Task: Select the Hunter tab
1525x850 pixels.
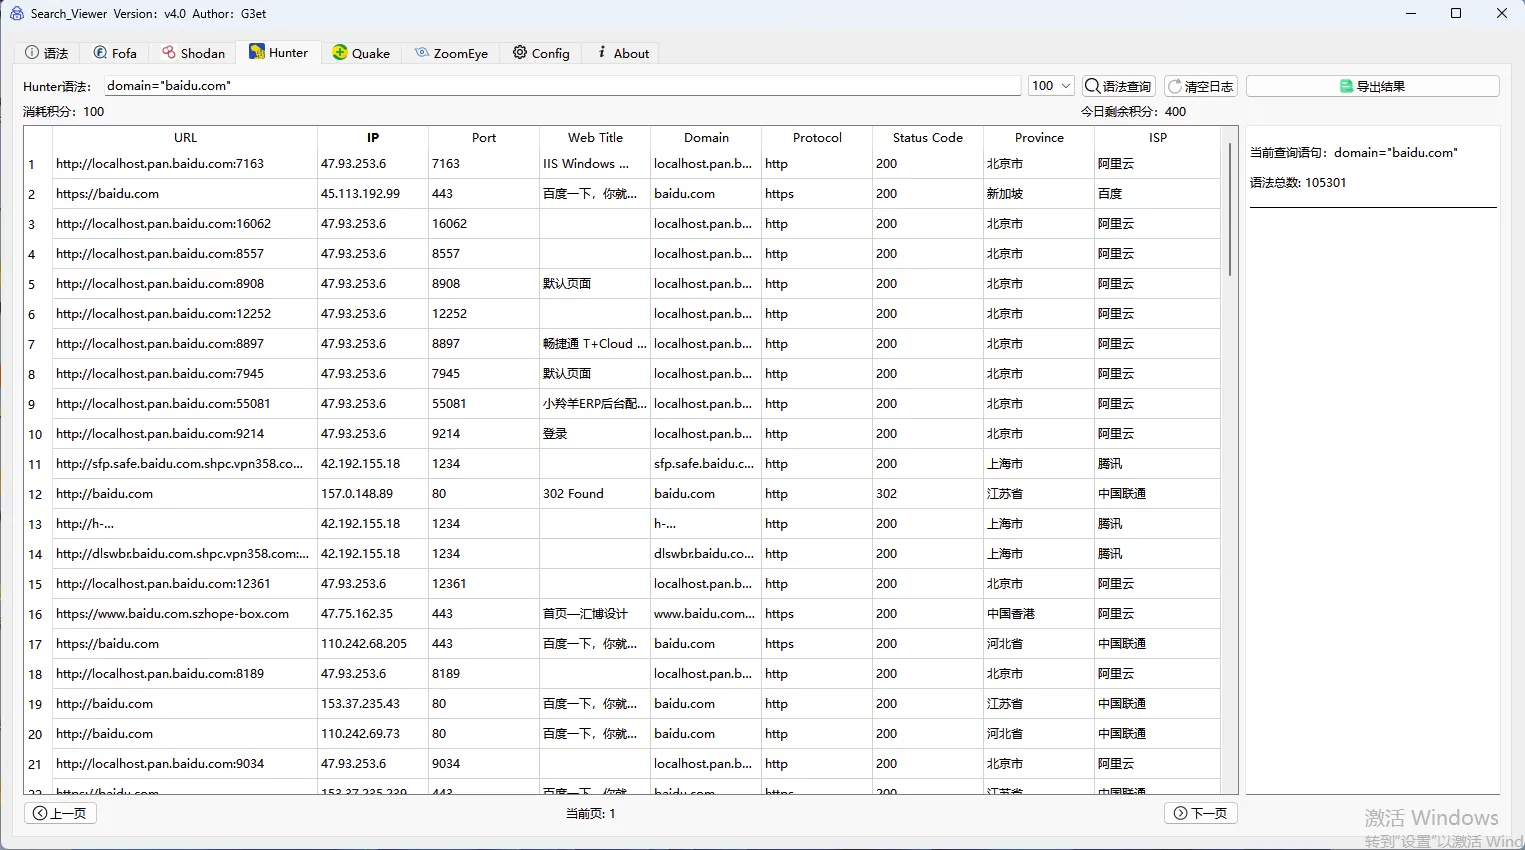Action: pos(279,52)
